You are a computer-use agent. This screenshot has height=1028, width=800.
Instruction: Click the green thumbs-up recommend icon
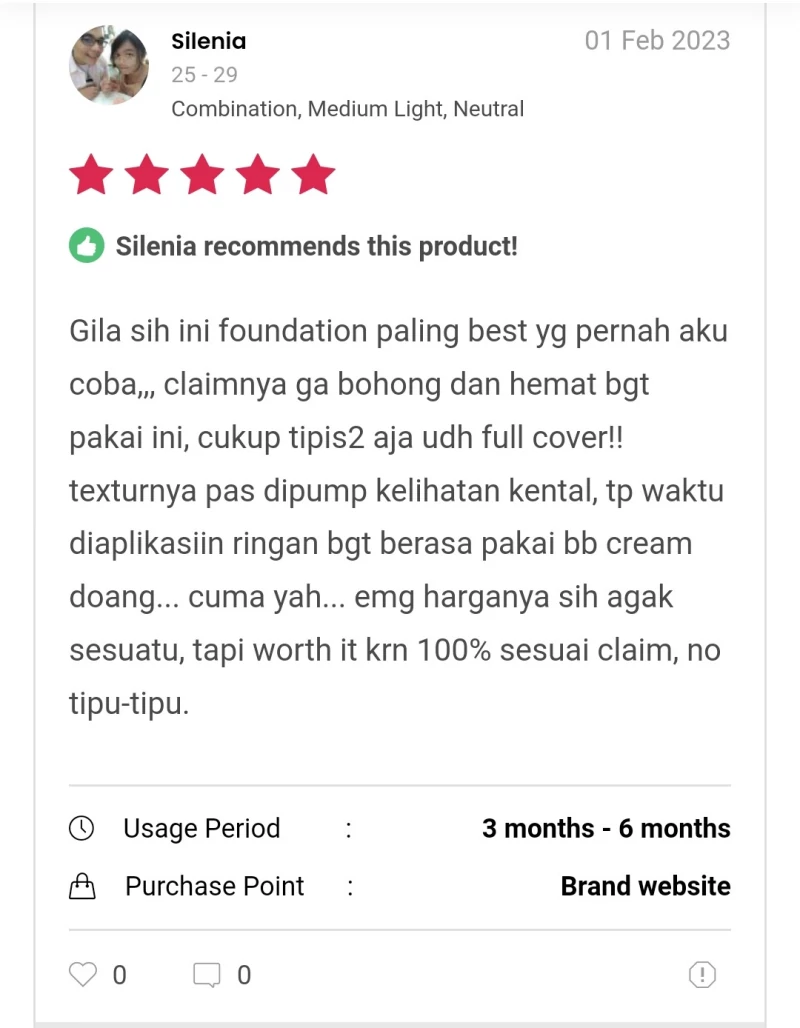[86, 245]
